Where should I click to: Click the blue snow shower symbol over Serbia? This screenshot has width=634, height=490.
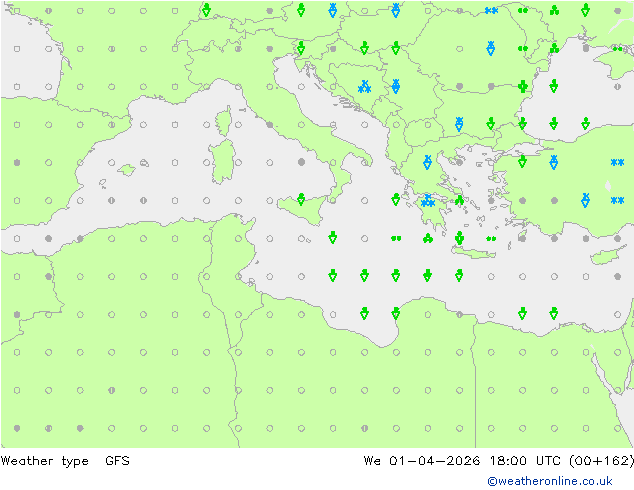click(396, 86)
